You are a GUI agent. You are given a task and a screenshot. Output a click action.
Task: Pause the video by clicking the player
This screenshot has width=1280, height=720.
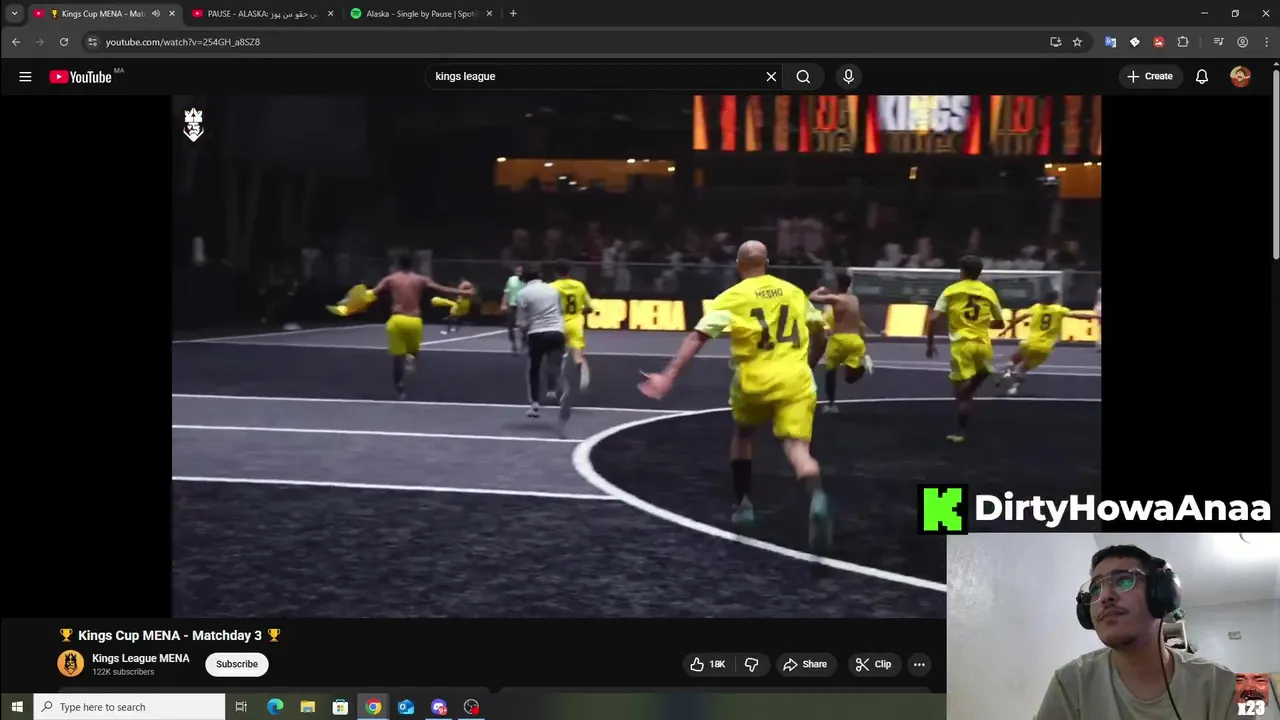[x=636, y=355]
